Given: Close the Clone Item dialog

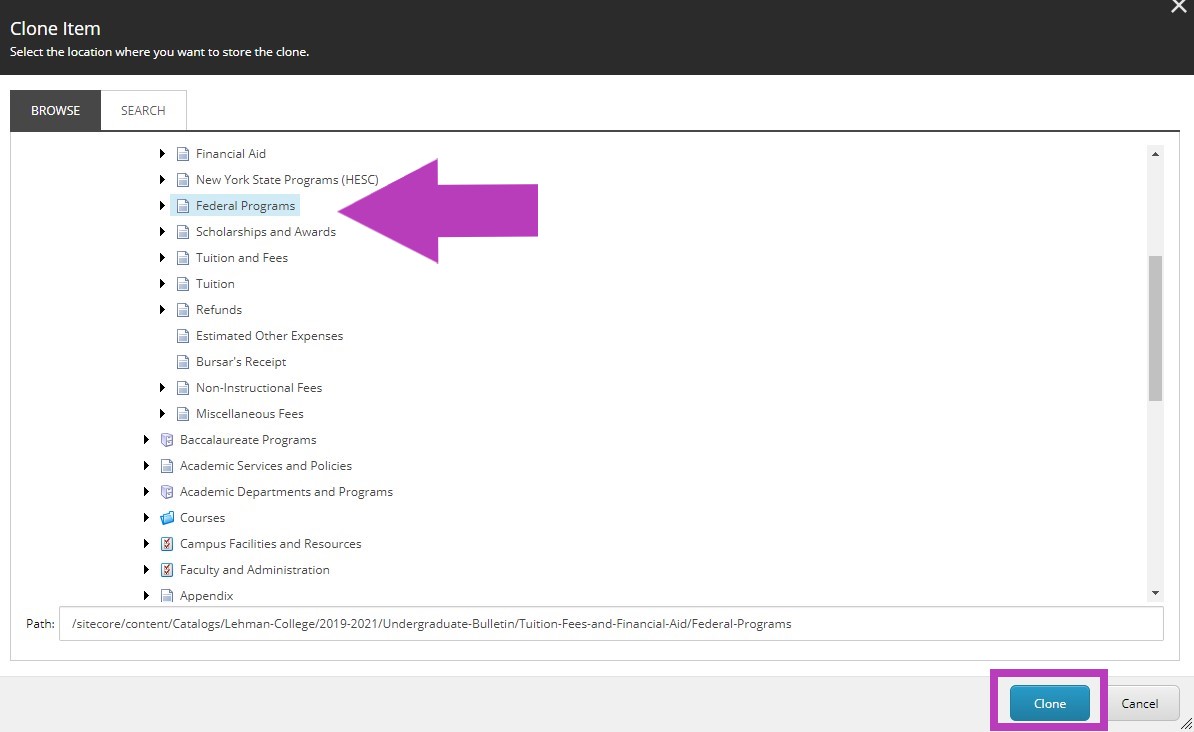Looking at the screenshot, I should click(1179, 7).
